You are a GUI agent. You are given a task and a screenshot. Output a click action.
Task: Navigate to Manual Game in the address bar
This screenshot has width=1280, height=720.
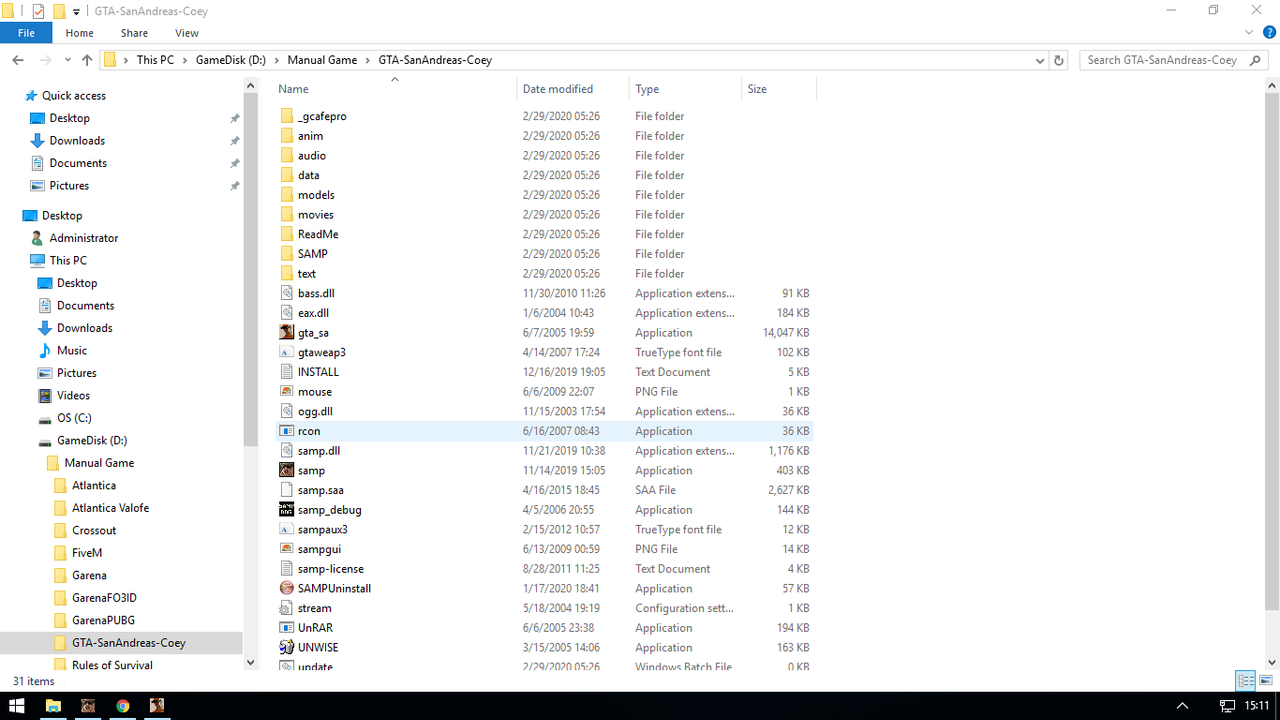(322, 60)
